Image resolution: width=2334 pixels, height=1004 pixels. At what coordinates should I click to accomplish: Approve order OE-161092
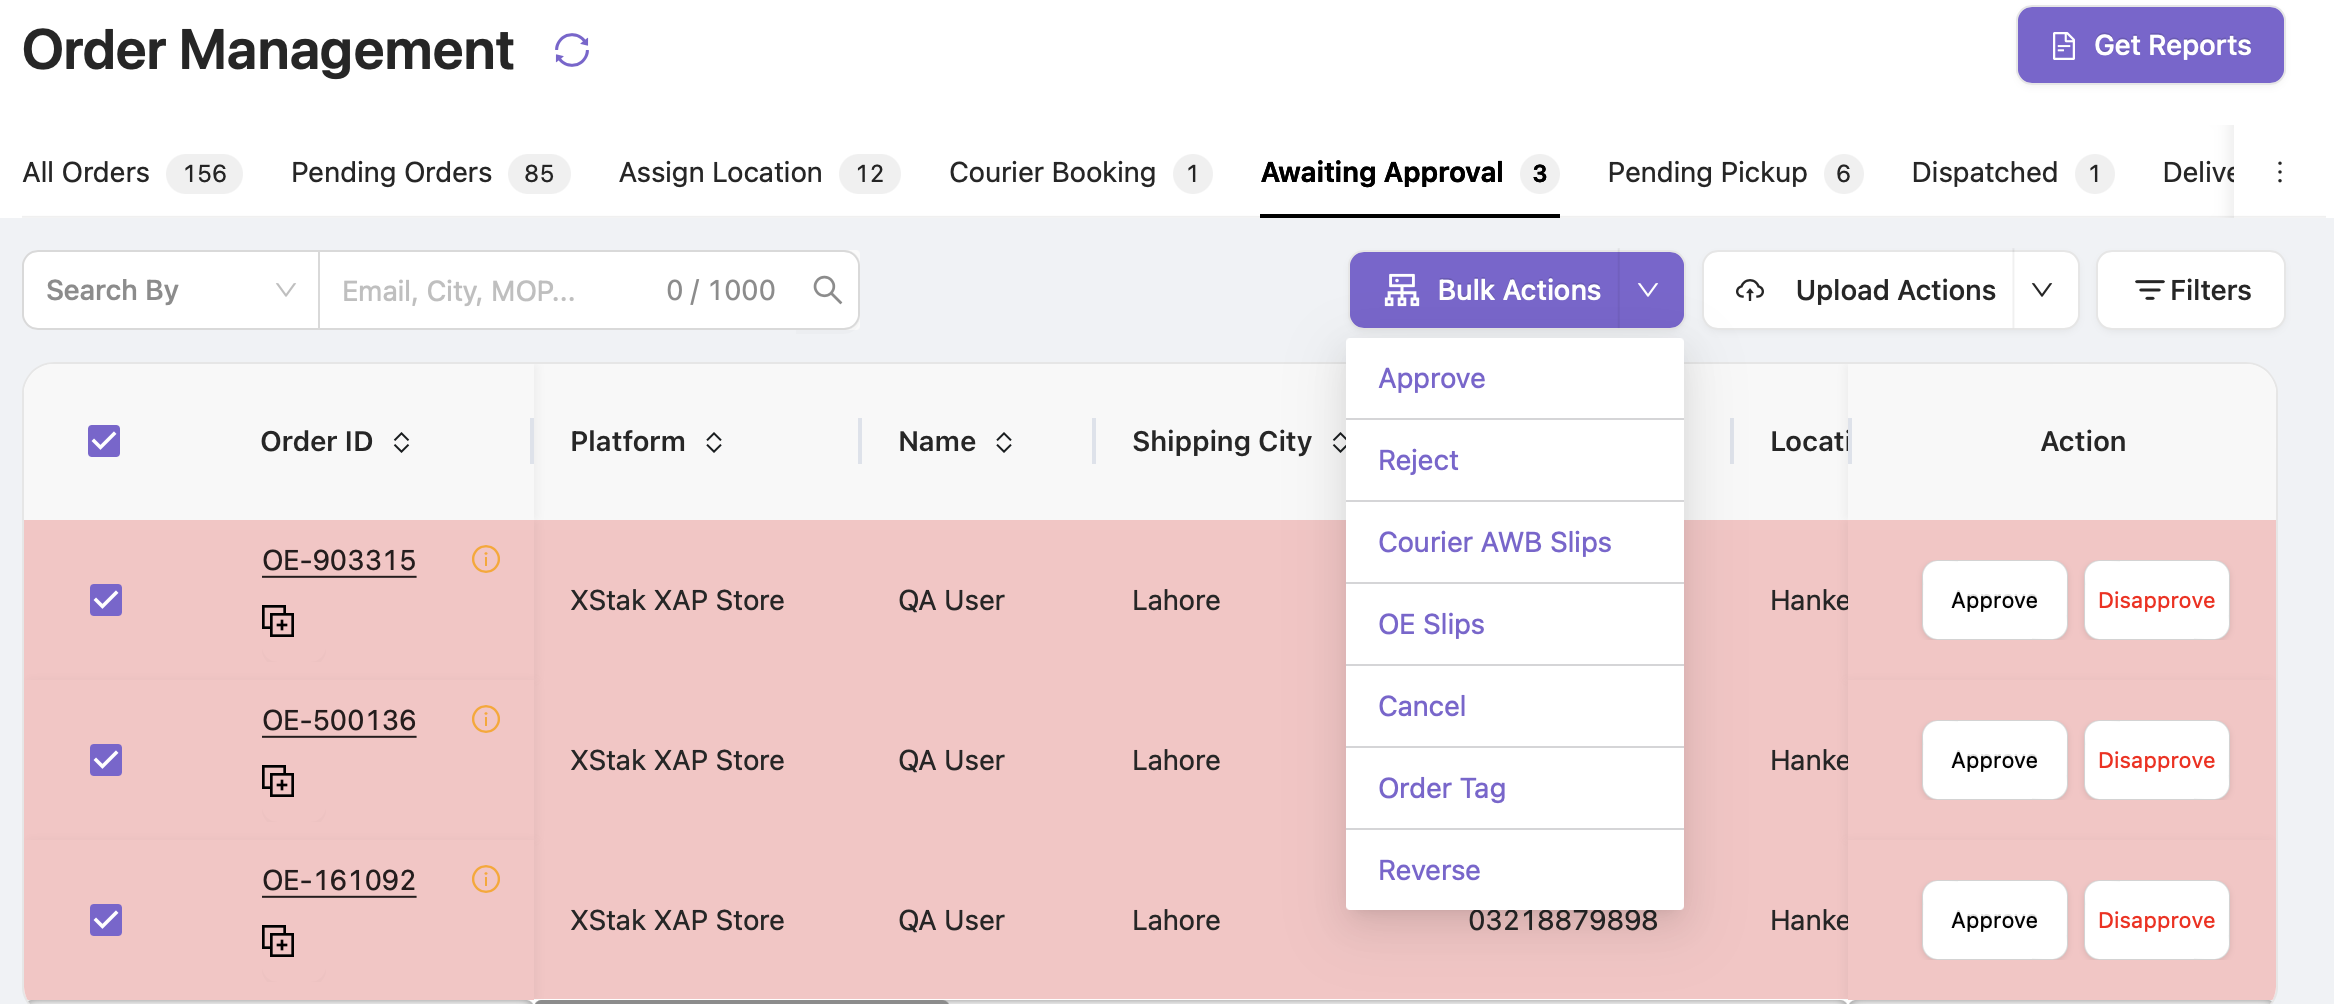1994,920
